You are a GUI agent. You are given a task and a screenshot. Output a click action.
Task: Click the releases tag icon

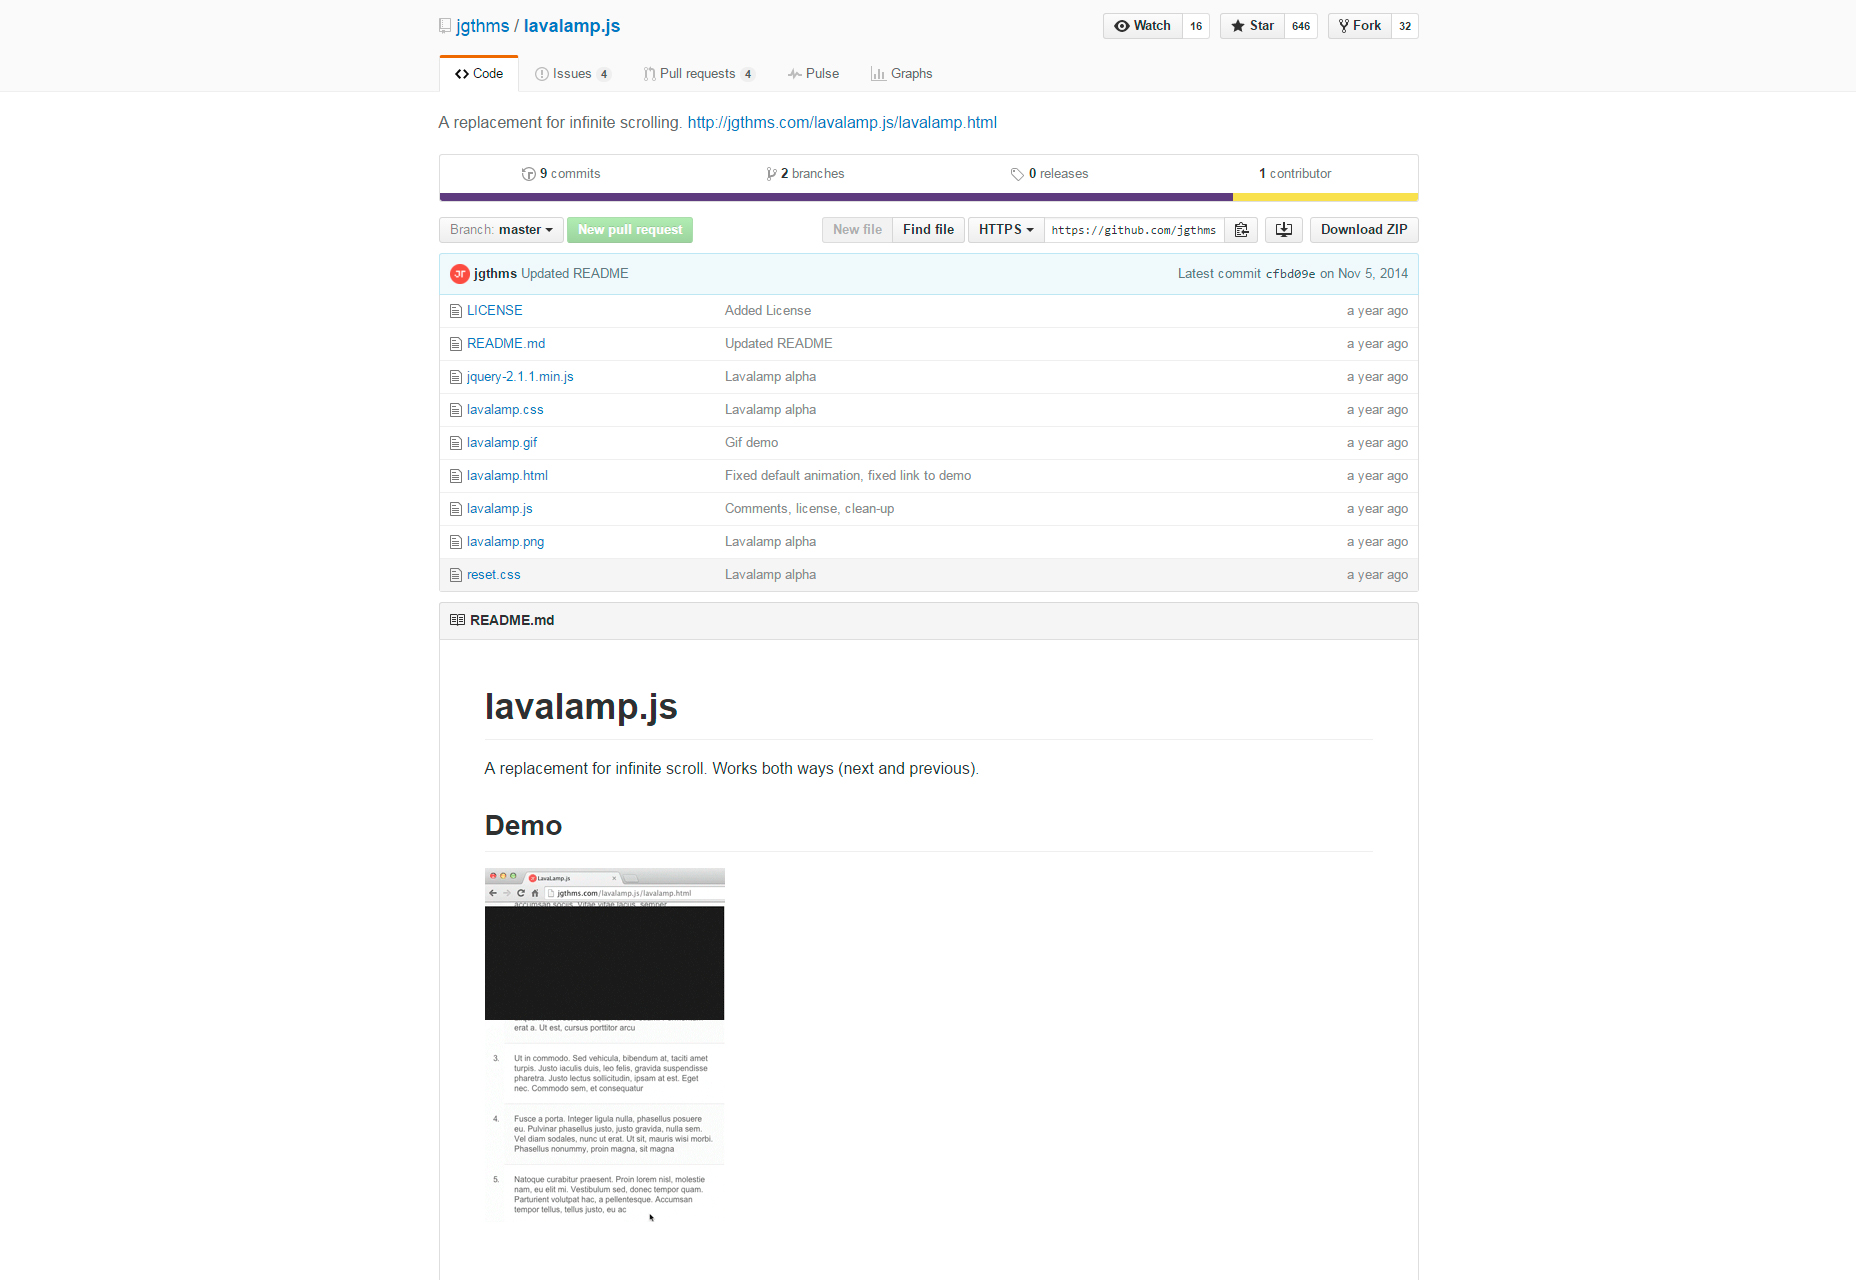[1017, 174]
